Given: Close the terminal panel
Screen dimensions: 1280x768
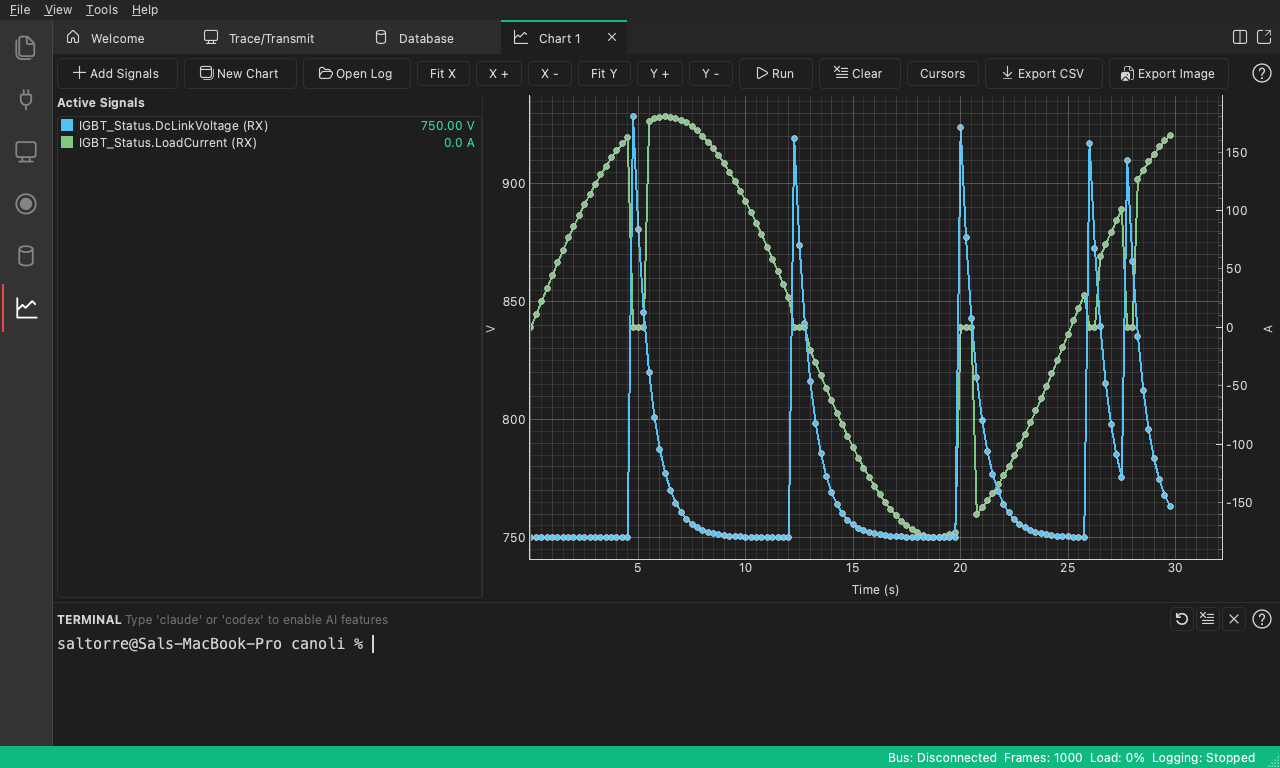Looking at the screenshot, I should click(1234, 619).
